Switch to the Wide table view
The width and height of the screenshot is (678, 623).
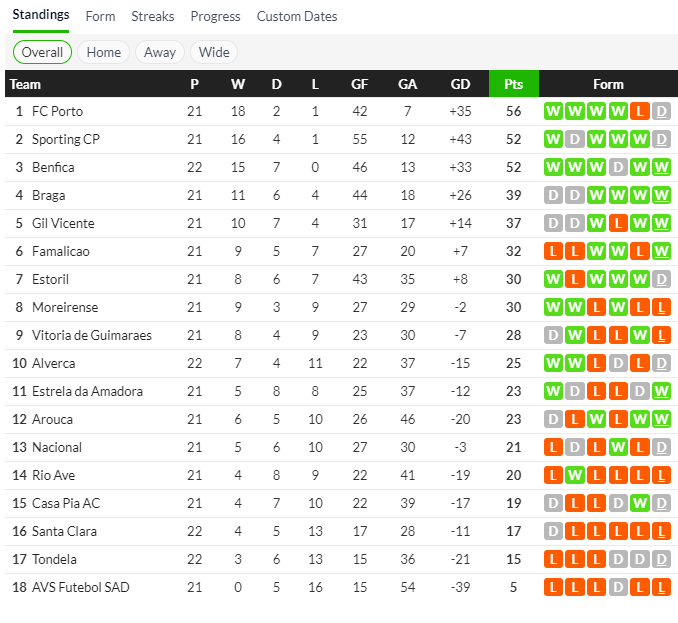(x=214, y=52)
